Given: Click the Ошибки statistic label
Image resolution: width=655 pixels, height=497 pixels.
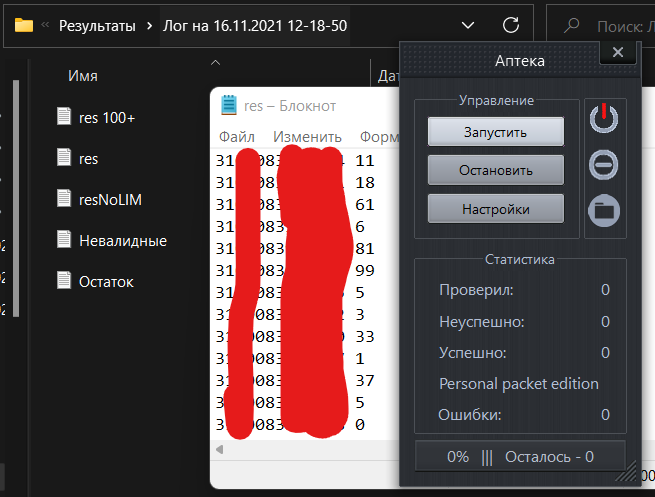Looking at the screenshot, I should point(470,415).
